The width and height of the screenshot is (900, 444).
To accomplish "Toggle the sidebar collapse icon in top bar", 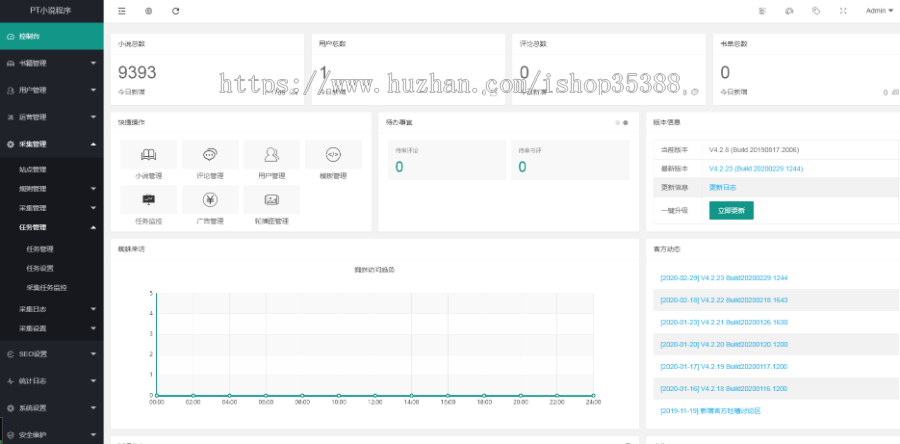I will pos(122,11).
